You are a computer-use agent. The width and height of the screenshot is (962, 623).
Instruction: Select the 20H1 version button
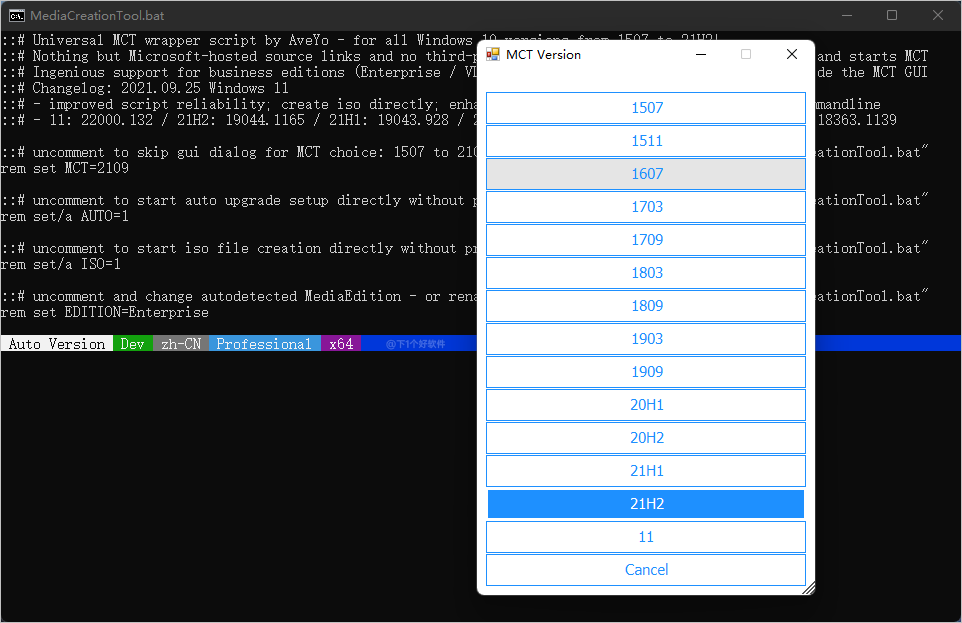click(x=645, y=405)
